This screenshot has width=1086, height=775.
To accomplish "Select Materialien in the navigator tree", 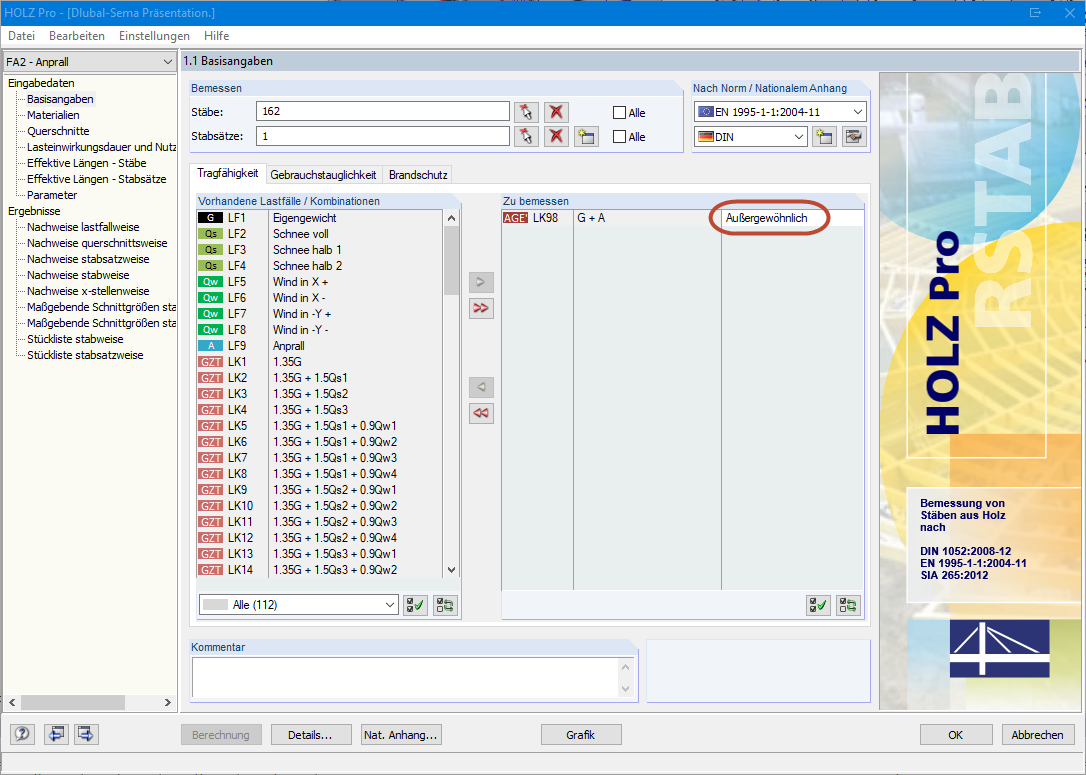I will pos(53,115).
